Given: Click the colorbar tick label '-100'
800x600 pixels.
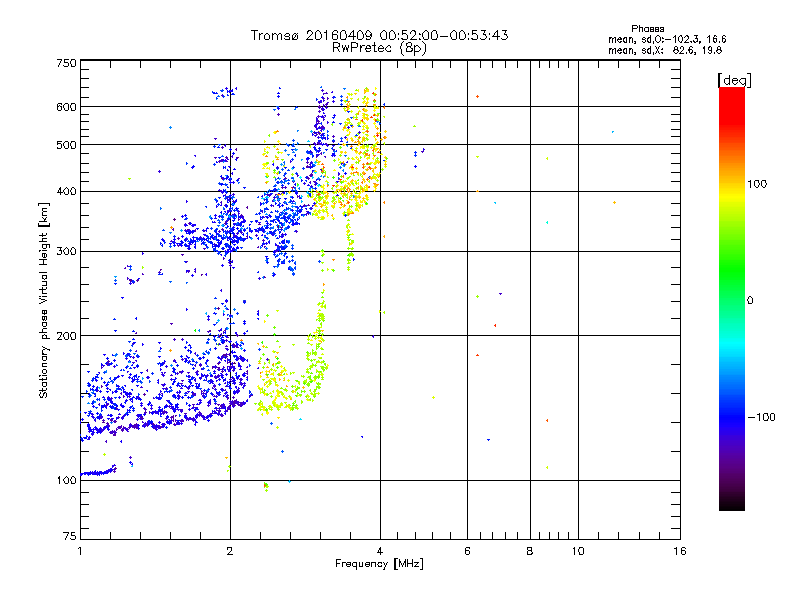Looking at the screenshot, I should [761, 417].
